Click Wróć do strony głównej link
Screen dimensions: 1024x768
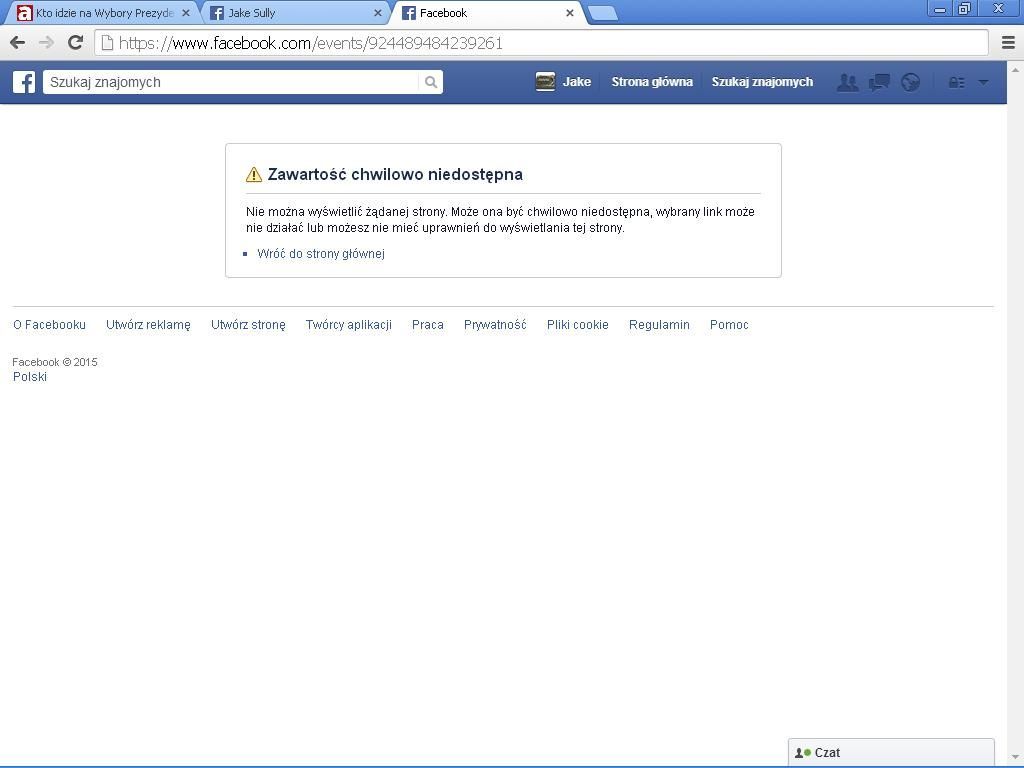click(321, 253)
